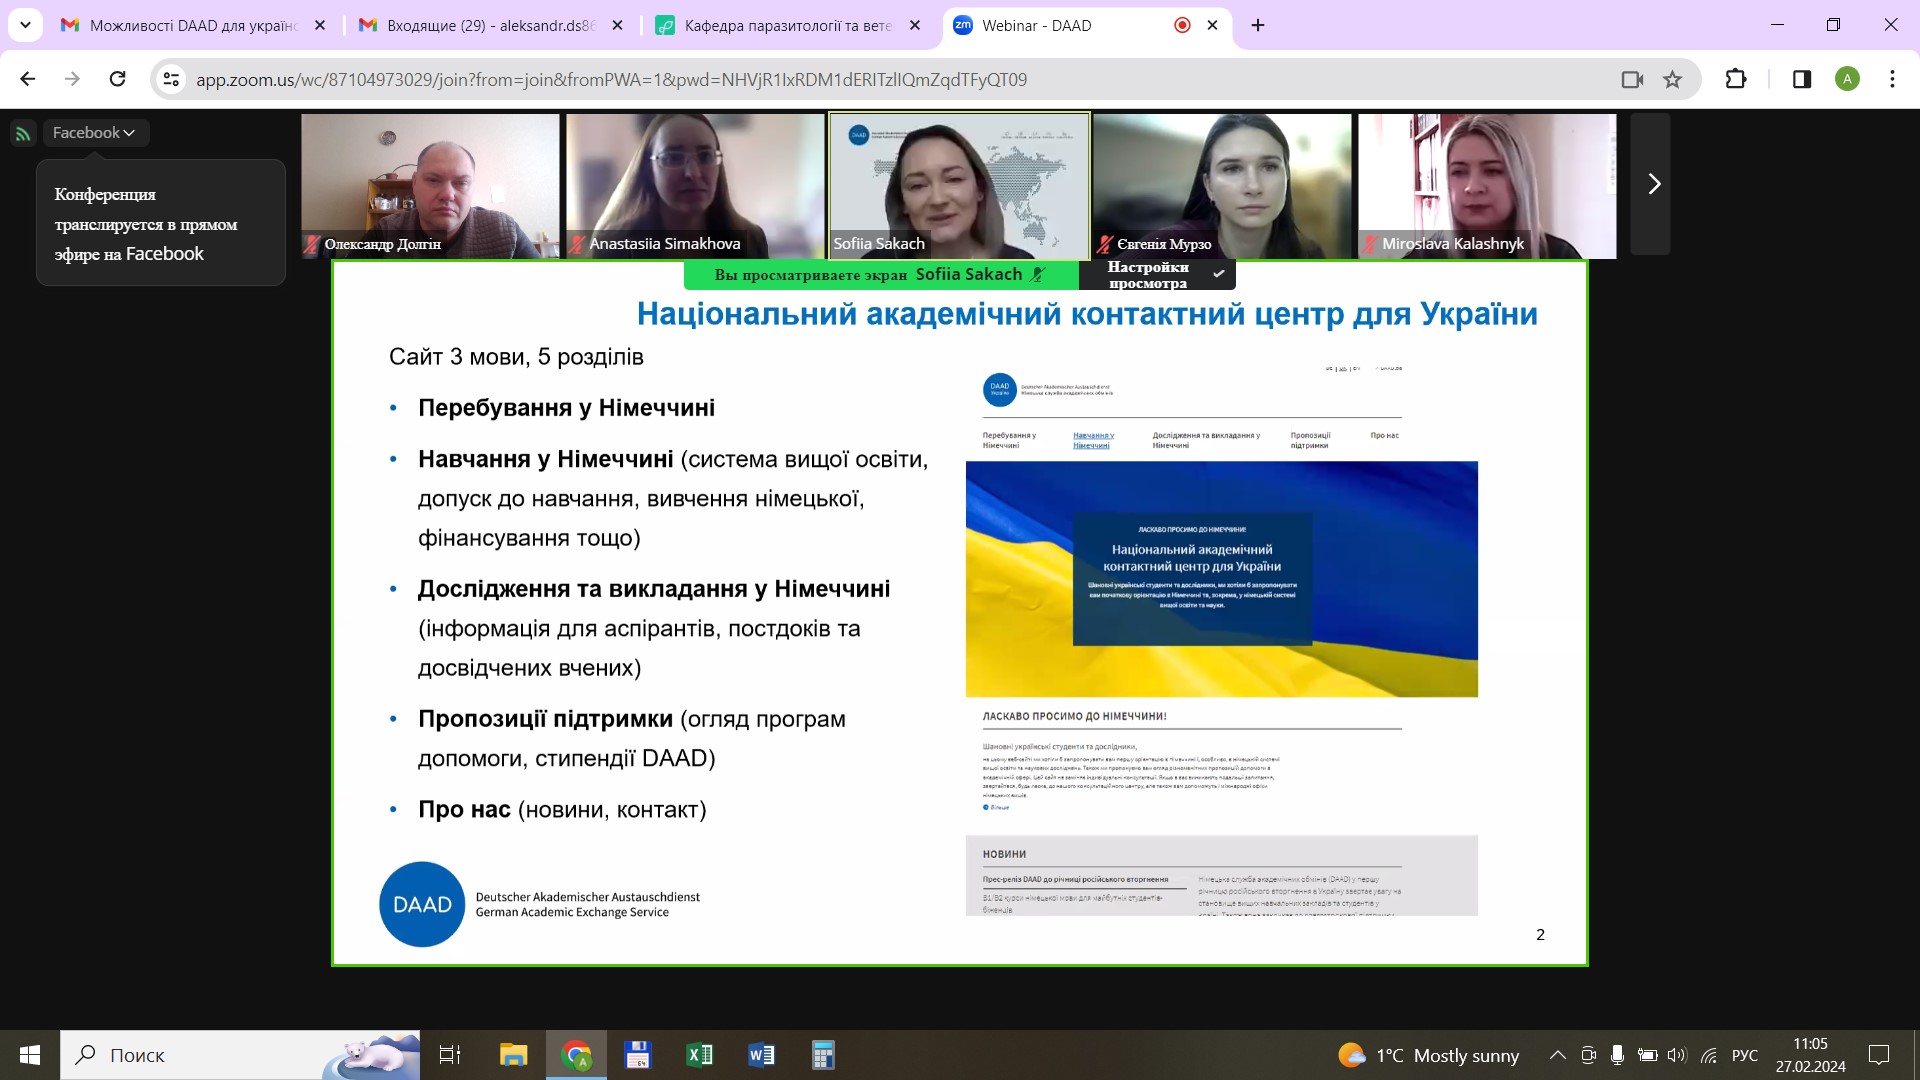Select Sofiia Sakach video thumbnail
Viewport: 1920px width, 1080px height.
pos(959,186)
